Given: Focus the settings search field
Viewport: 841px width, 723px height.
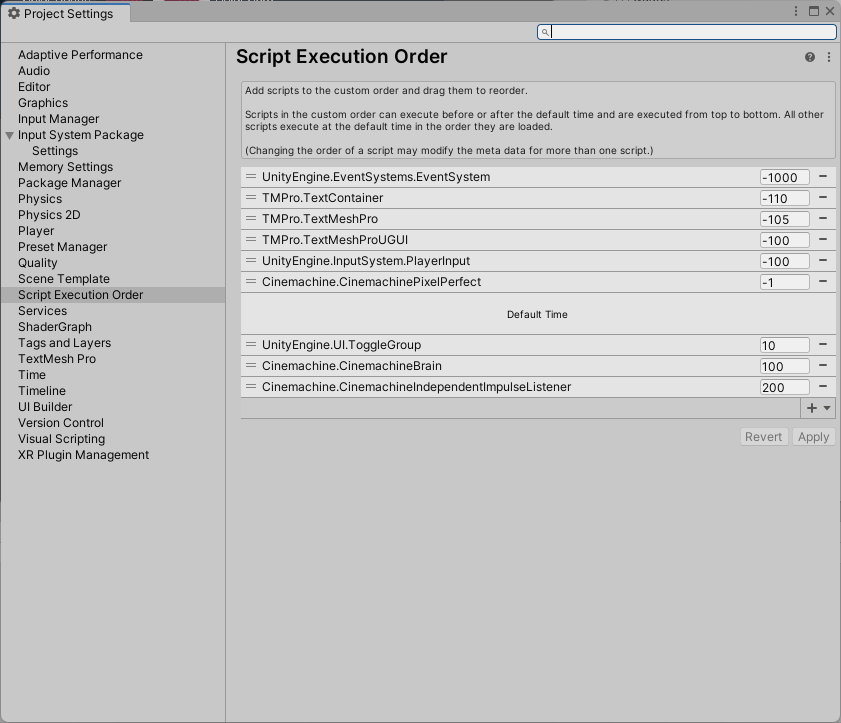Looking at the screenshot, I should 687,32.
